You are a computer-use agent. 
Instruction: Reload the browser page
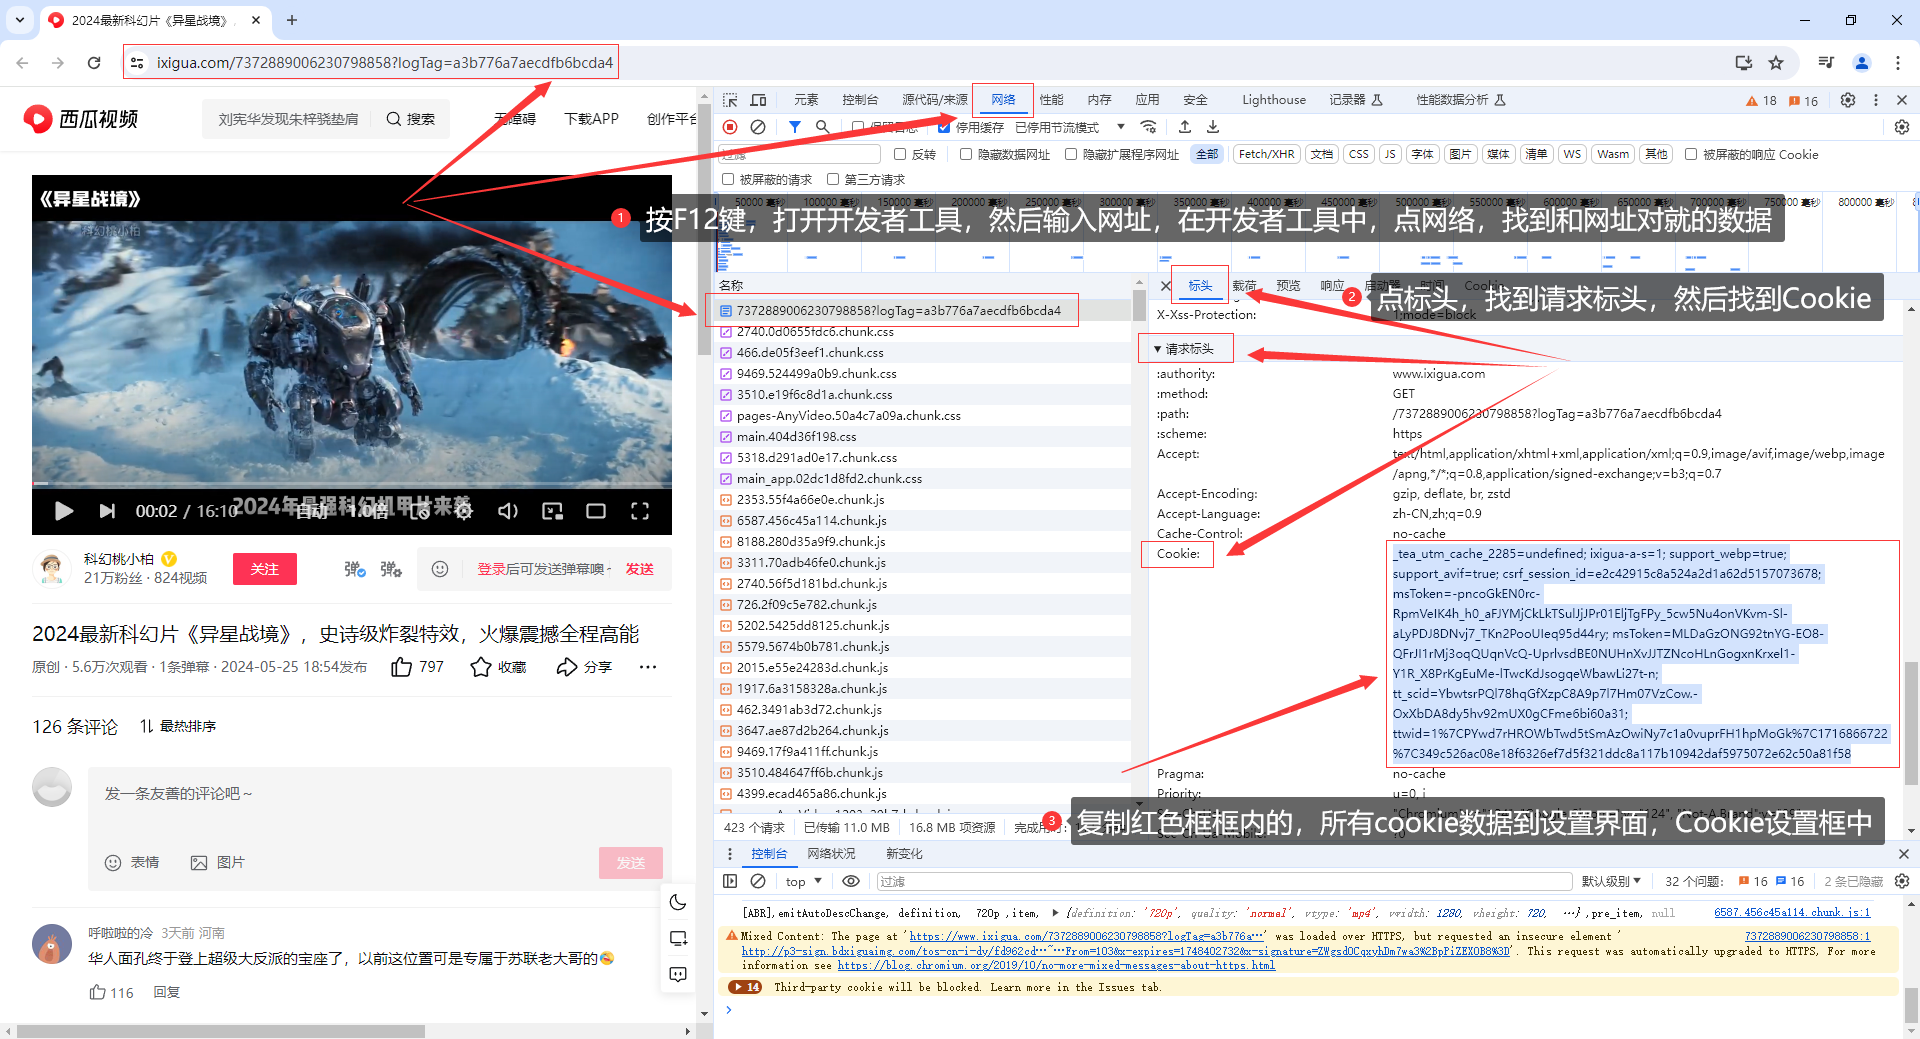tap(94, 63)
